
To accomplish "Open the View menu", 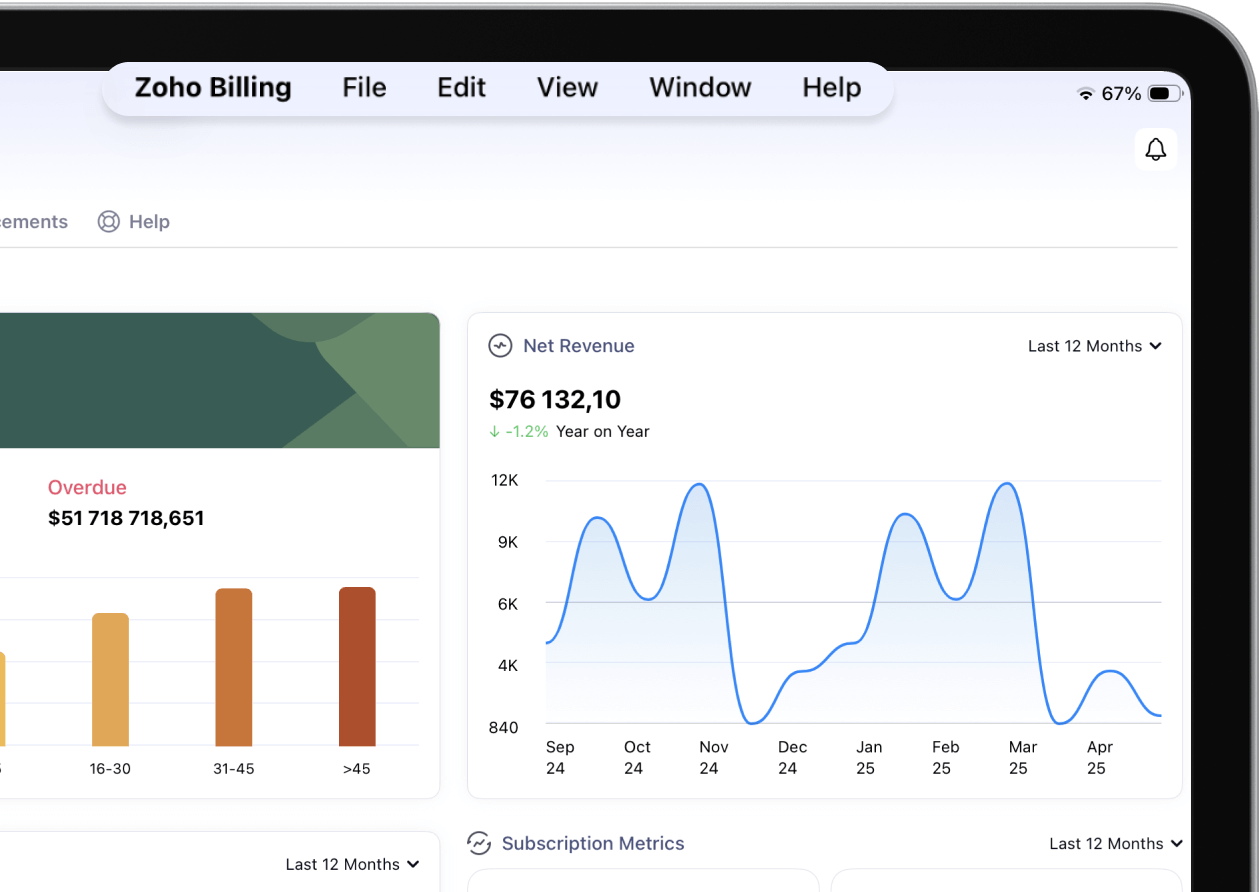I will pos(567,88).
